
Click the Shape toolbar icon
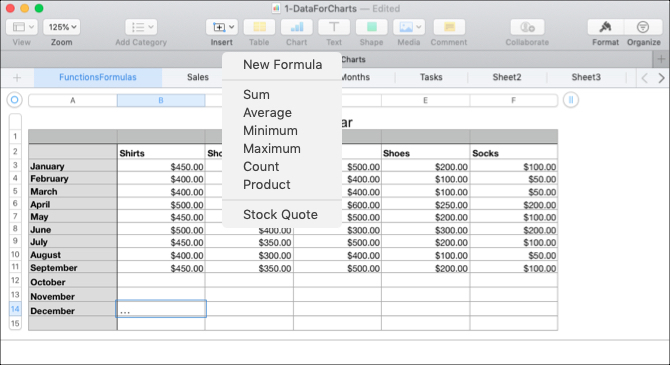(371, 27)
